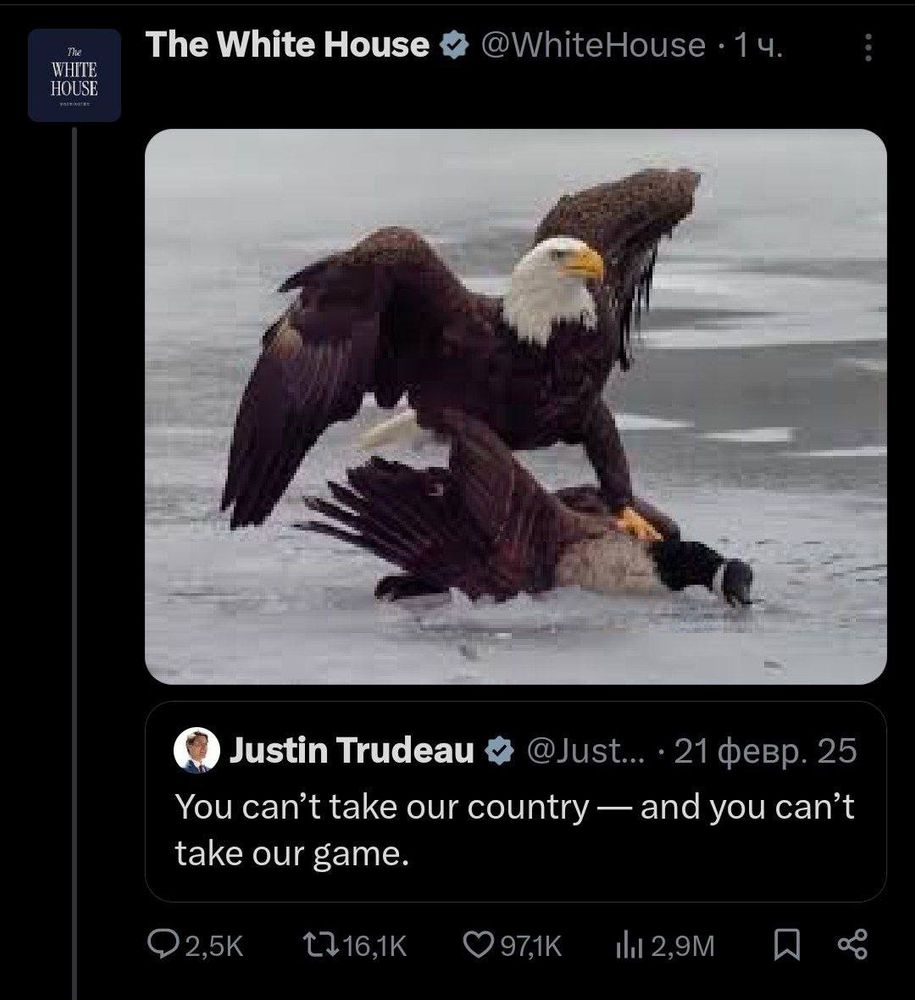Viewport: 915px width, 1000px height.
Task: Click the White House verified badge
Action: click(455, 45)
